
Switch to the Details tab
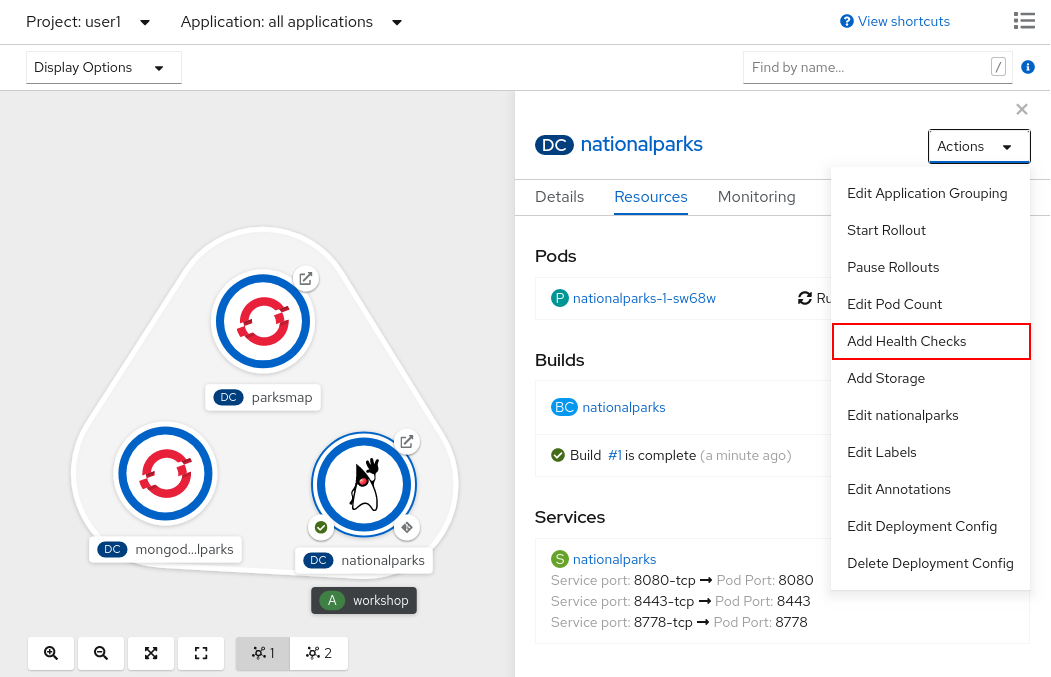(559, 197)
